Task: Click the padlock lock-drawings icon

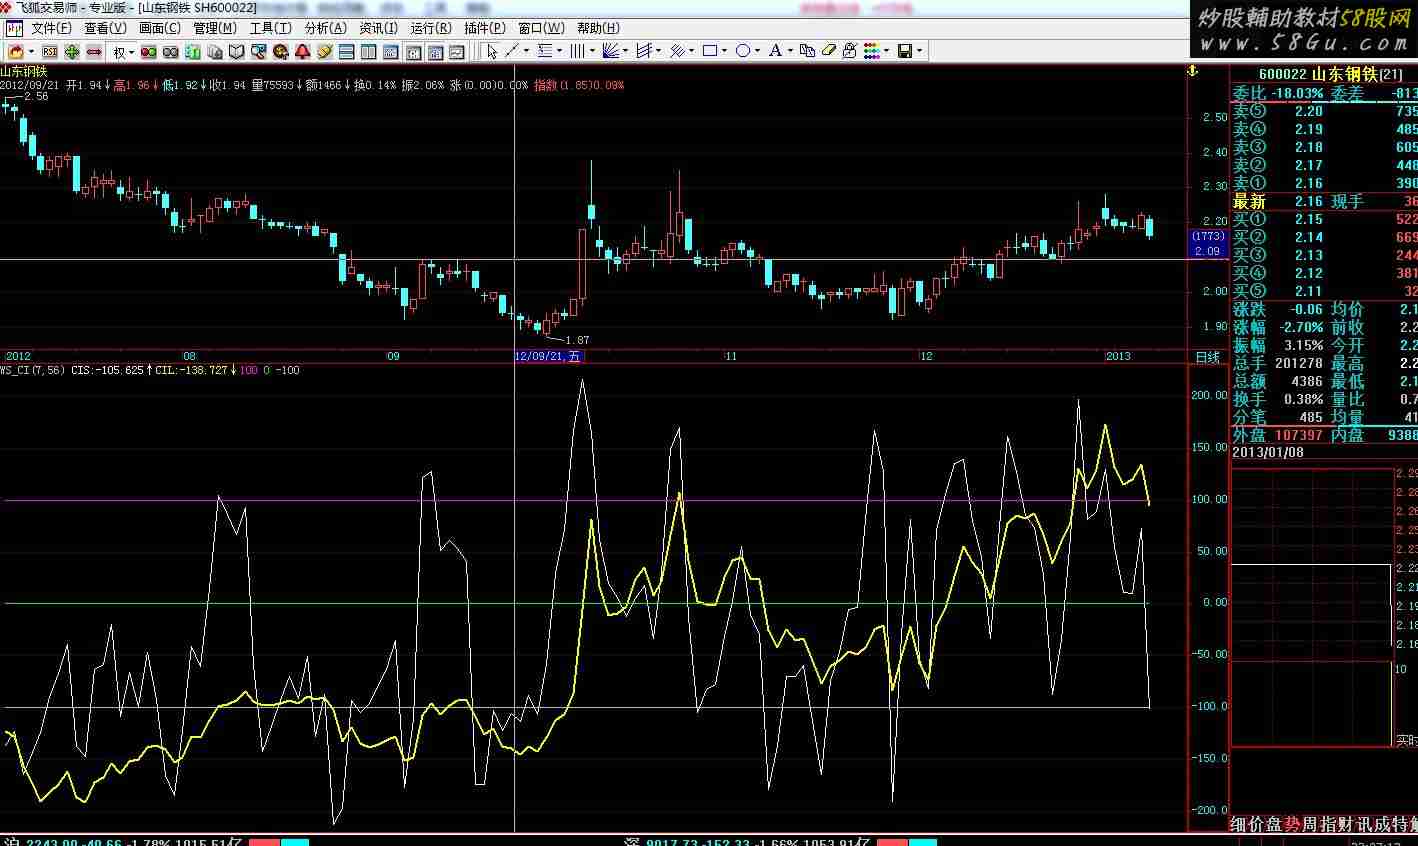Action: pos(849,51)
